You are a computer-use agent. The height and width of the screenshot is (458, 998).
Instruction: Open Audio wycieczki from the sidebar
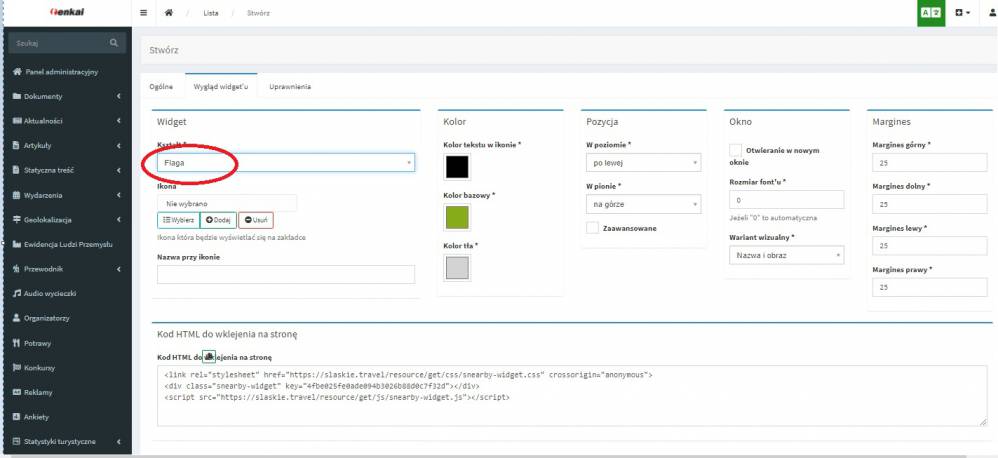pyautogui.click(x=59, y=292)
